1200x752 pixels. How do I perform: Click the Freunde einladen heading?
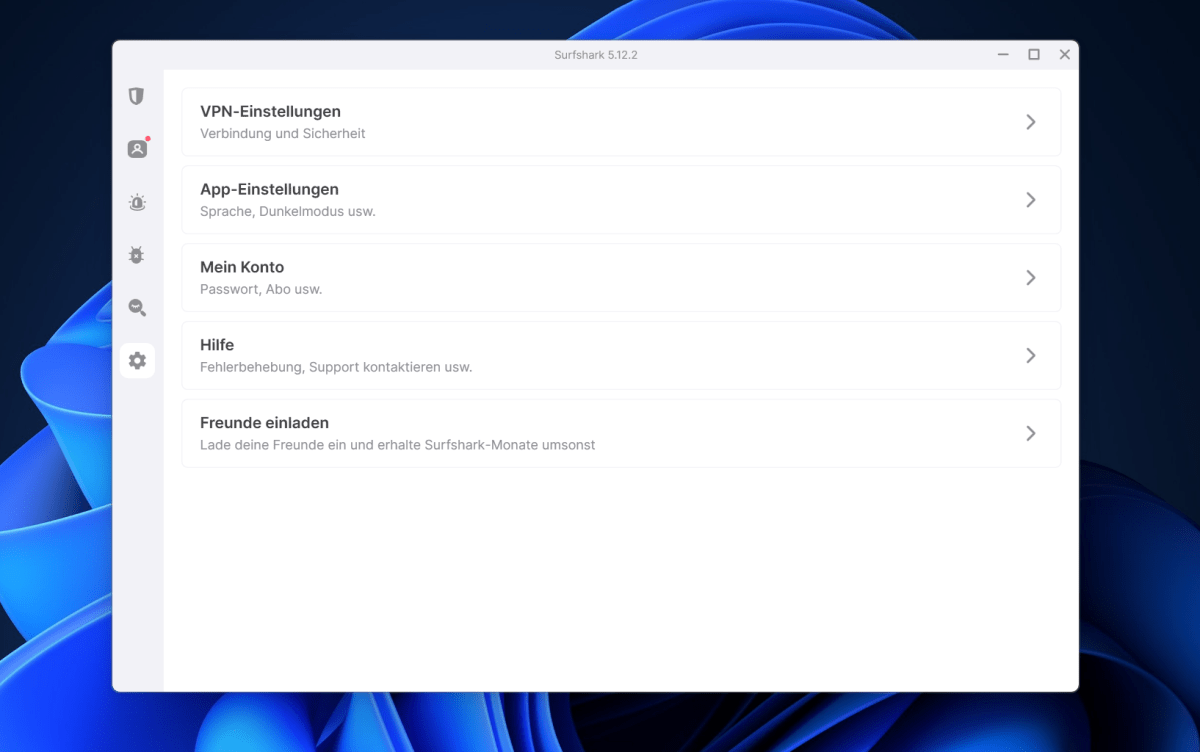click(264, 424)
